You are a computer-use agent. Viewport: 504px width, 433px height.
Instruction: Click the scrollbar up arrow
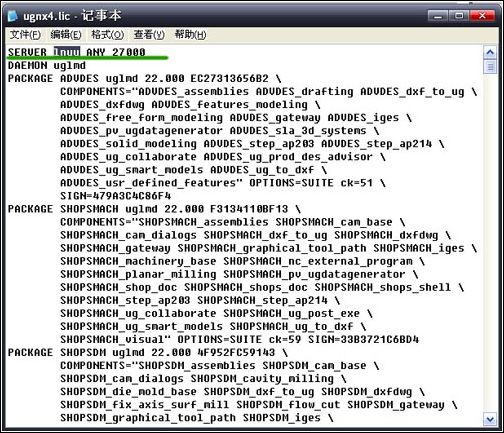[x=490, y=52]
